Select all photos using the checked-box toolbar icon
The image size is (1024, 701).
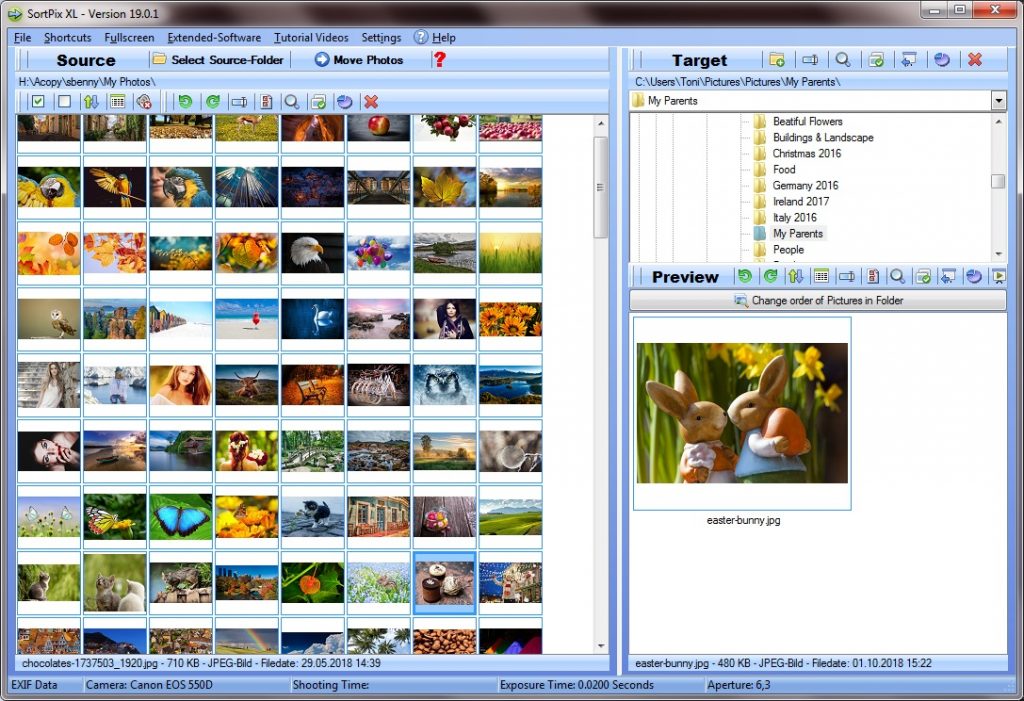click(x=38, y=101)
